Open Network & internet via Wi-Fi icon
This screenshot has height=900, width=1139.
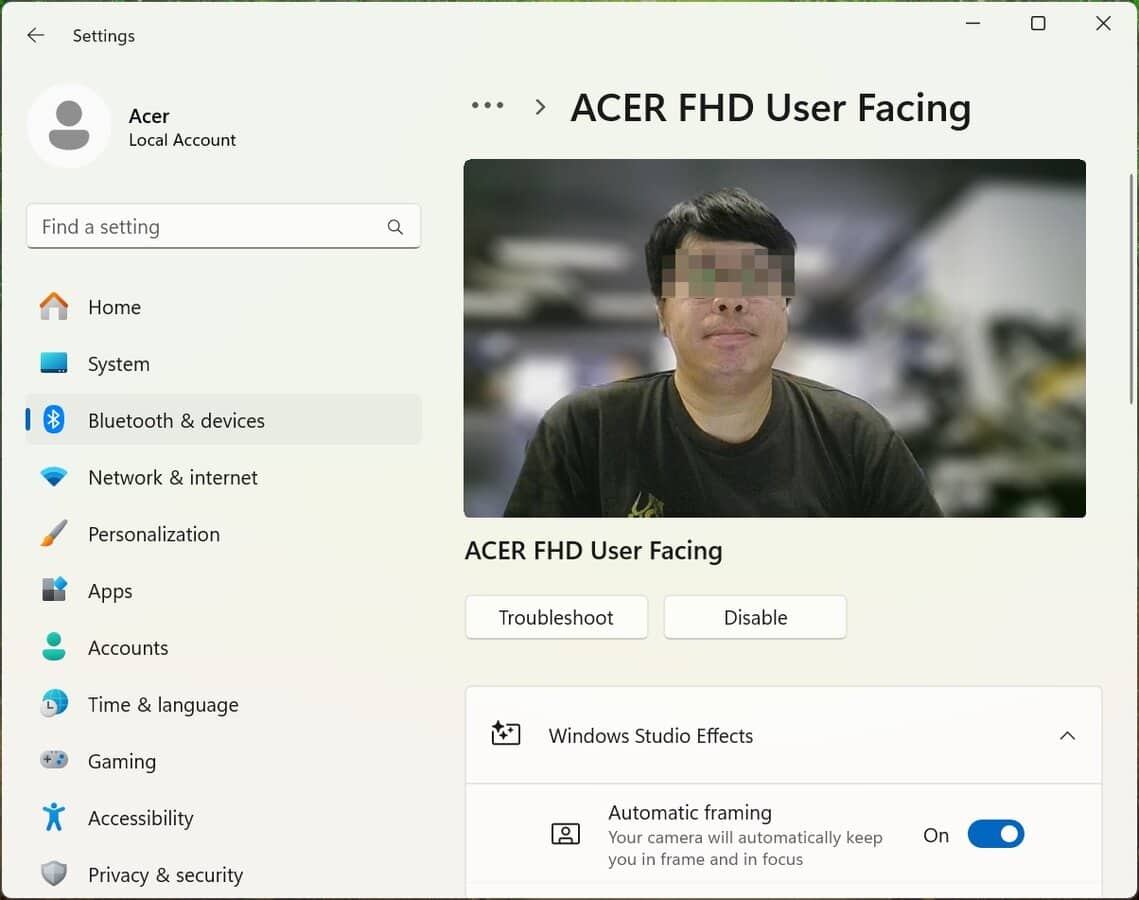tap(54, 478)
